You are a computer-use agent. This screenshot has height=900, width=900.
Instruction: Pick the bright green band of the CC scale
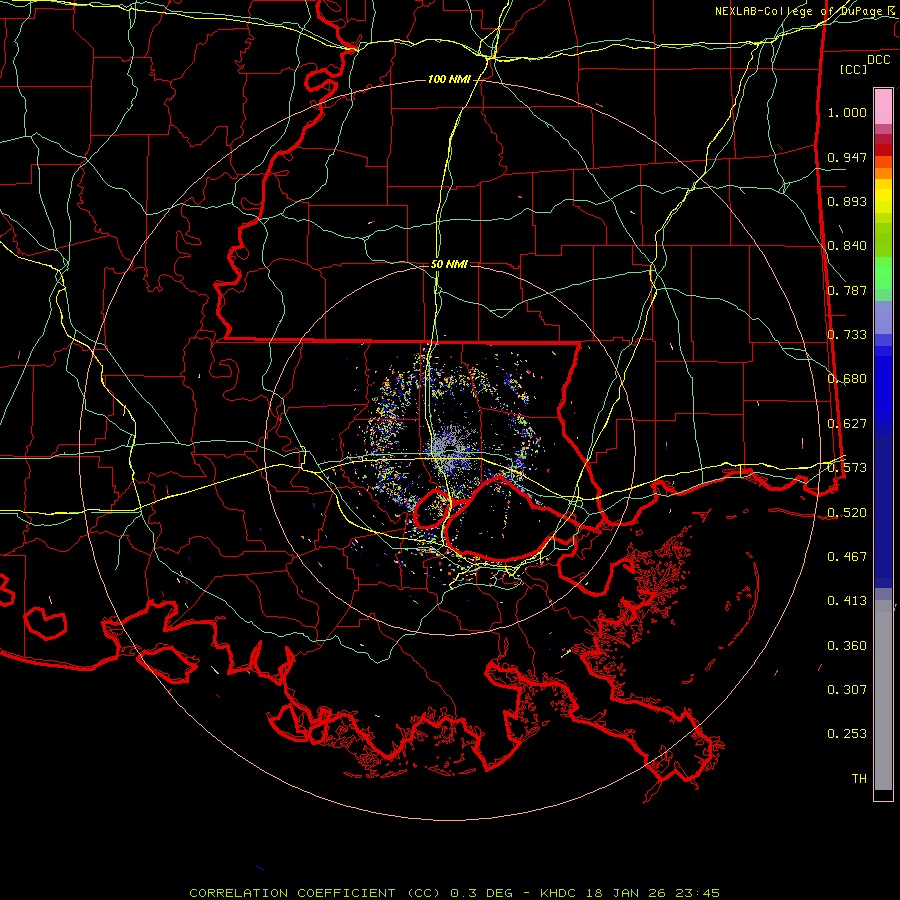pyautogui.click(x=883, y=273)
